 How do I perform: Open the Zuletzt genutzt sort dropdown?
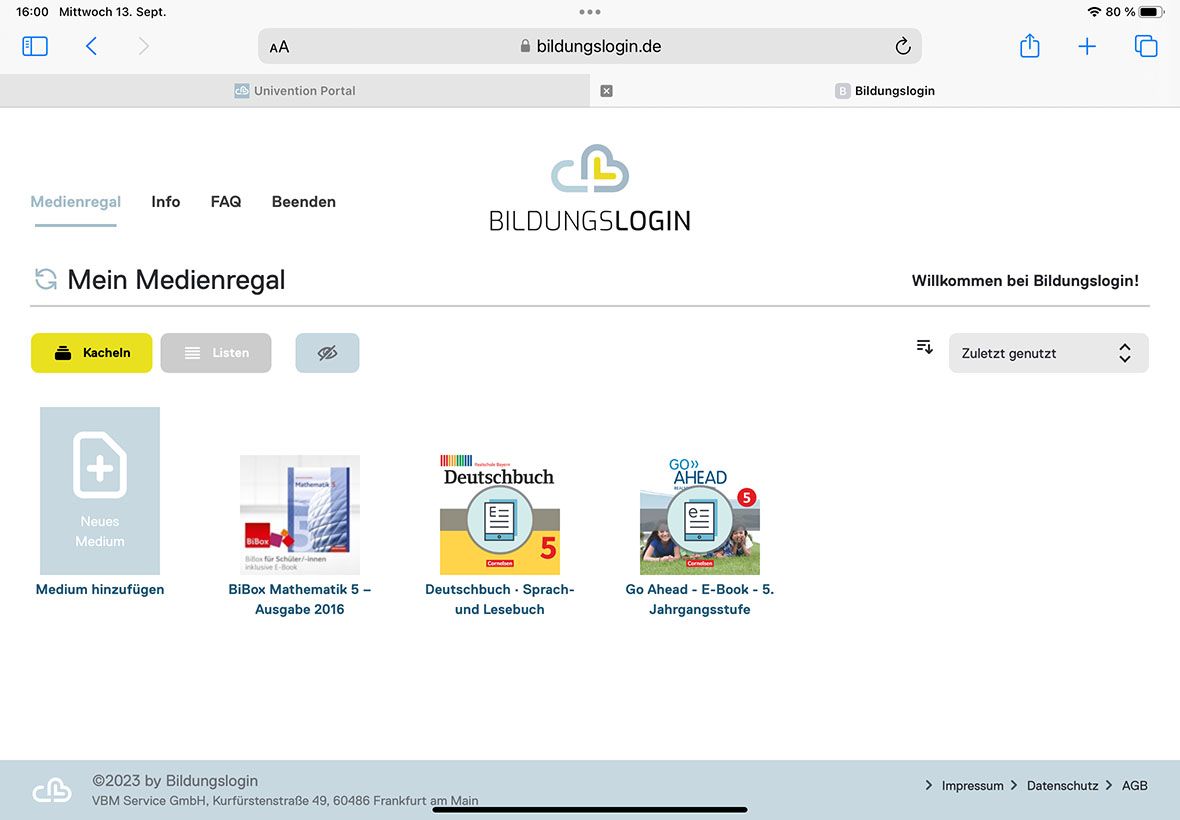[x=1048, y=353]
